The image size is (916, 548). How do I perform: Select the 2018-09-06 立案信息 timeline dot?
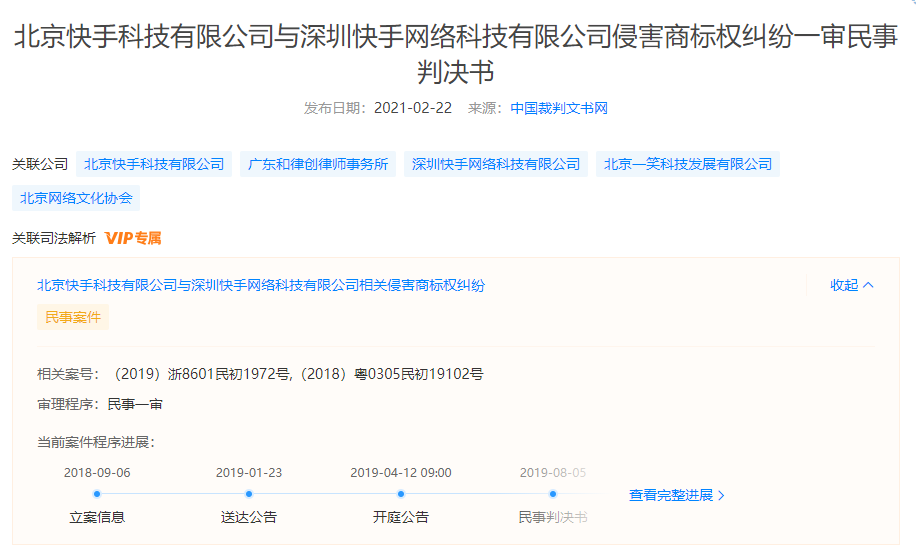tap(97, 494)
